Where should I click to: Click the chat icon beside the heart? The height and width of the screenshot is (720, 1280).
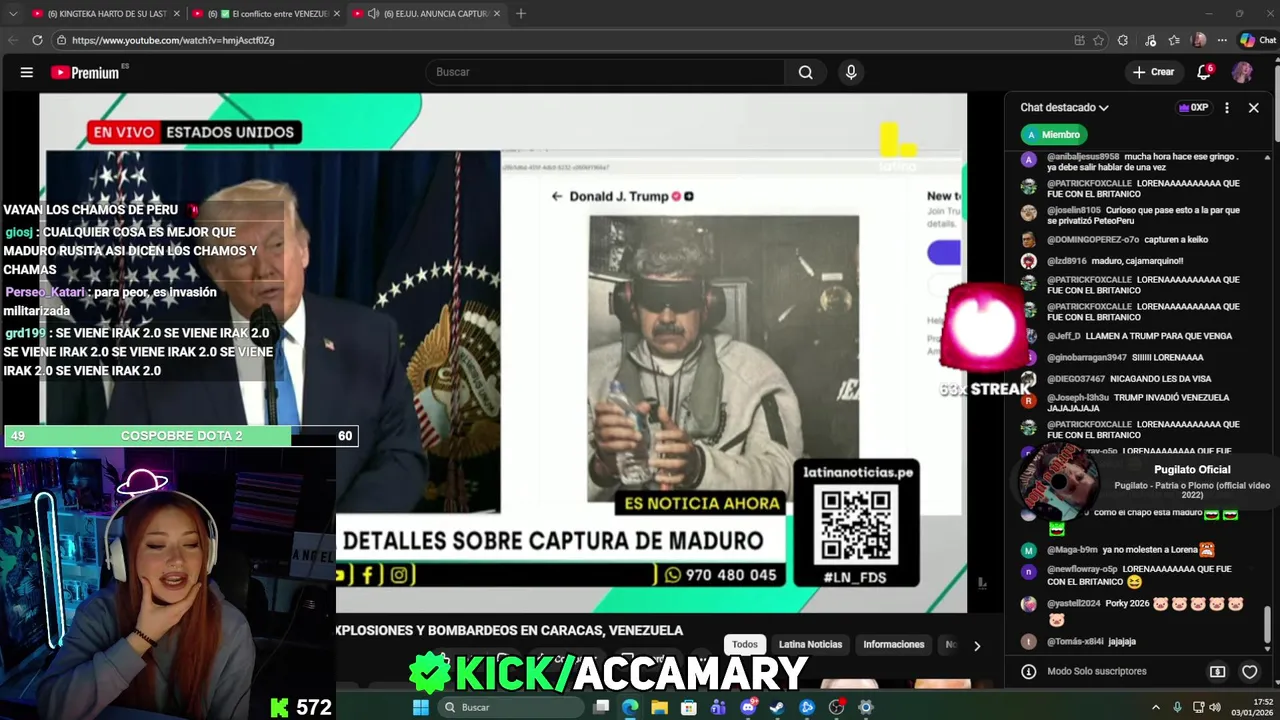1217,672
